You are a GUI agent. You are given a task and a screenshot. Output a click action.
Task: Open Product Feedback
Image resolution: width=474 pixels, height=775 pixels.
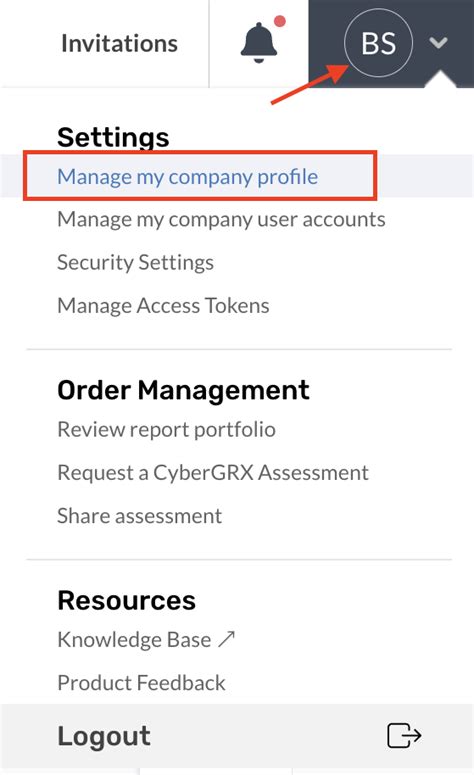point(141,683)
